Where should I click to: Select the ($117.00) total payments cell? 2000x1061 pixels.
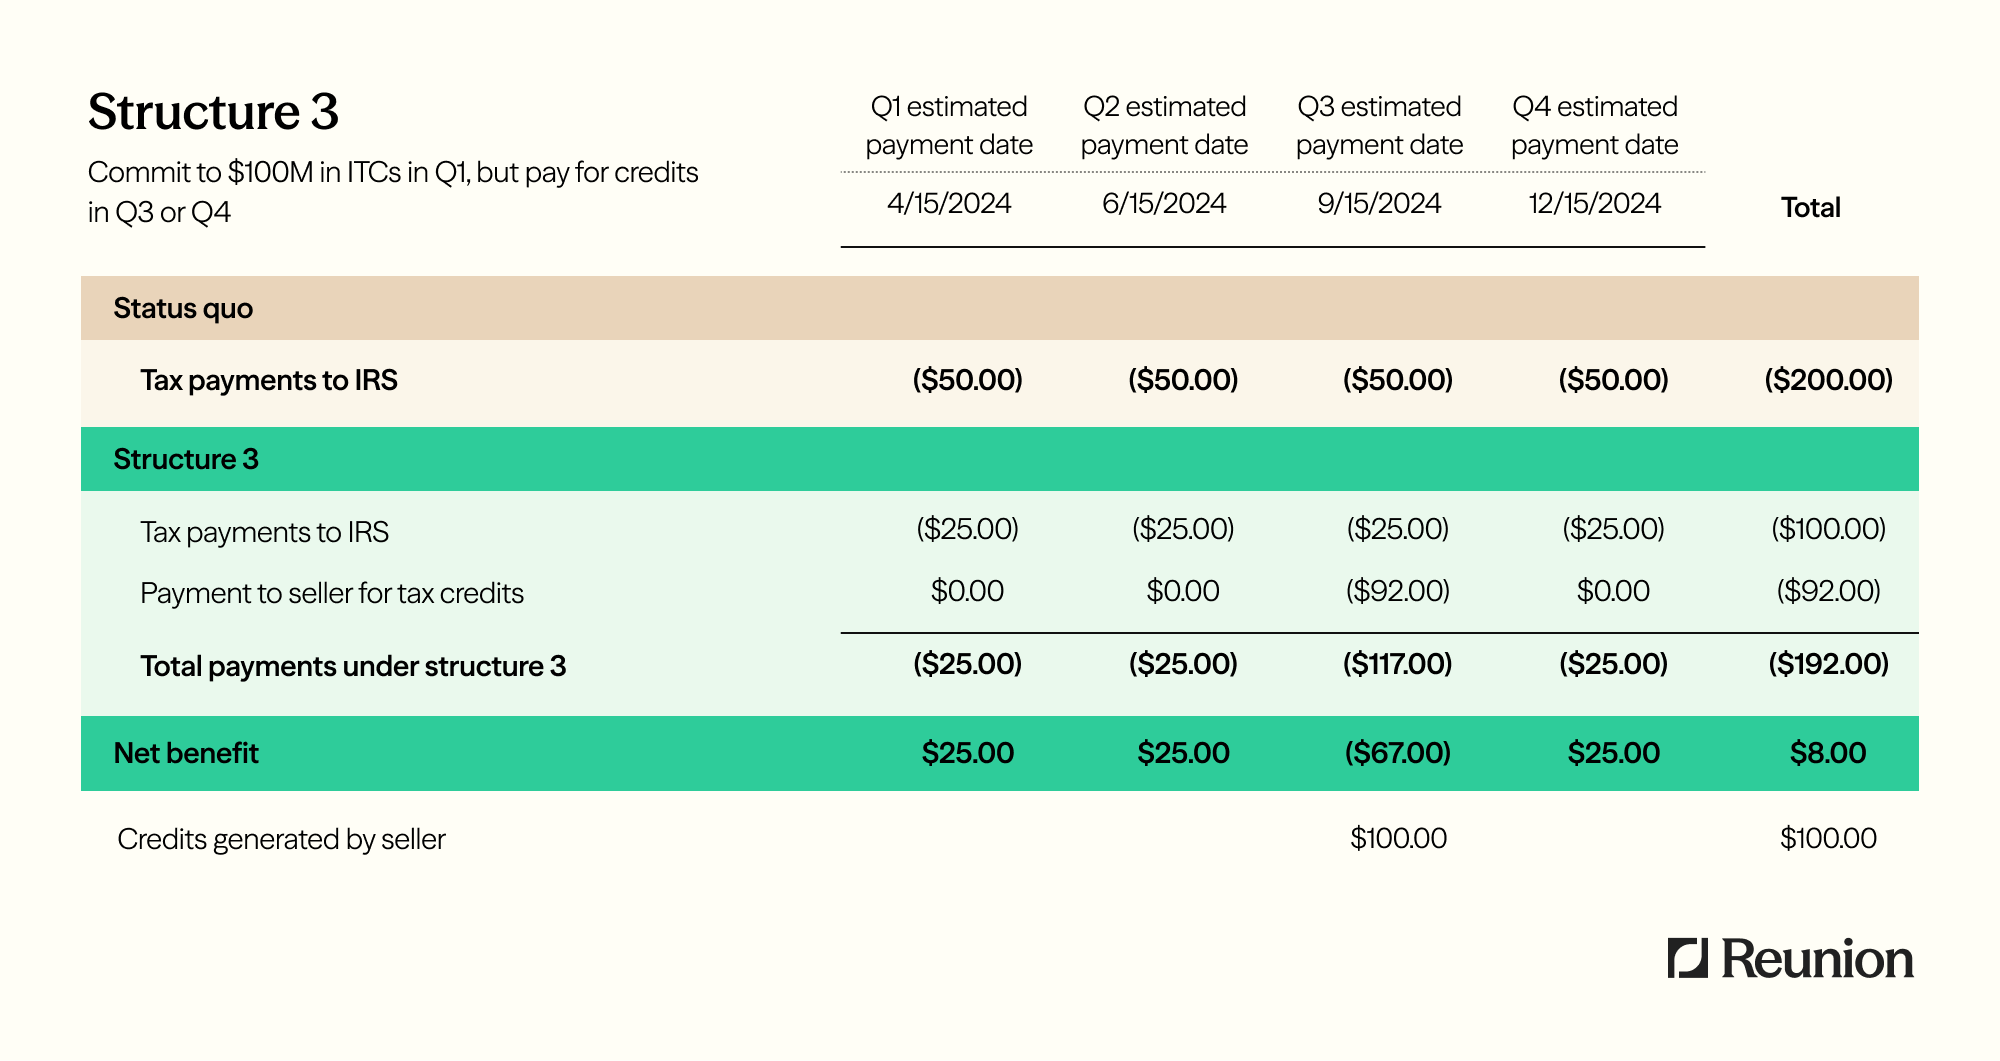[1397, 664]
